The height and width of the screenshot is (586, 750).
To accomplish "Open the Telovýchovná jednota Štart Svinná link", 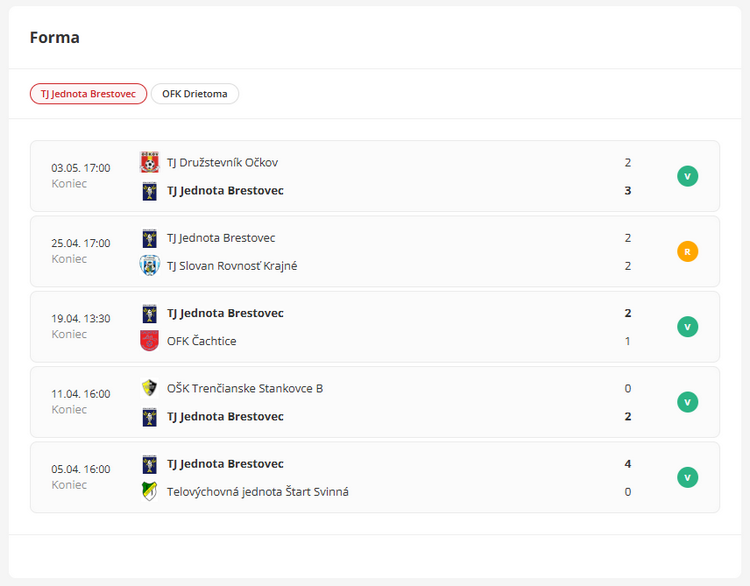I will coord(257,492).
